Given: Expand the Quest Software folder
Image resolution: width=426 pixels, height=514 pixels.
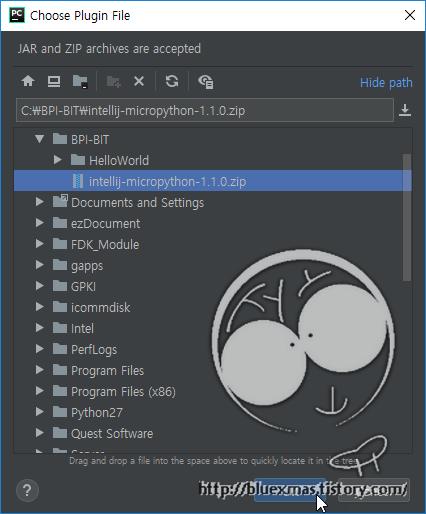Looking at the screenshot, I should 40,433.
